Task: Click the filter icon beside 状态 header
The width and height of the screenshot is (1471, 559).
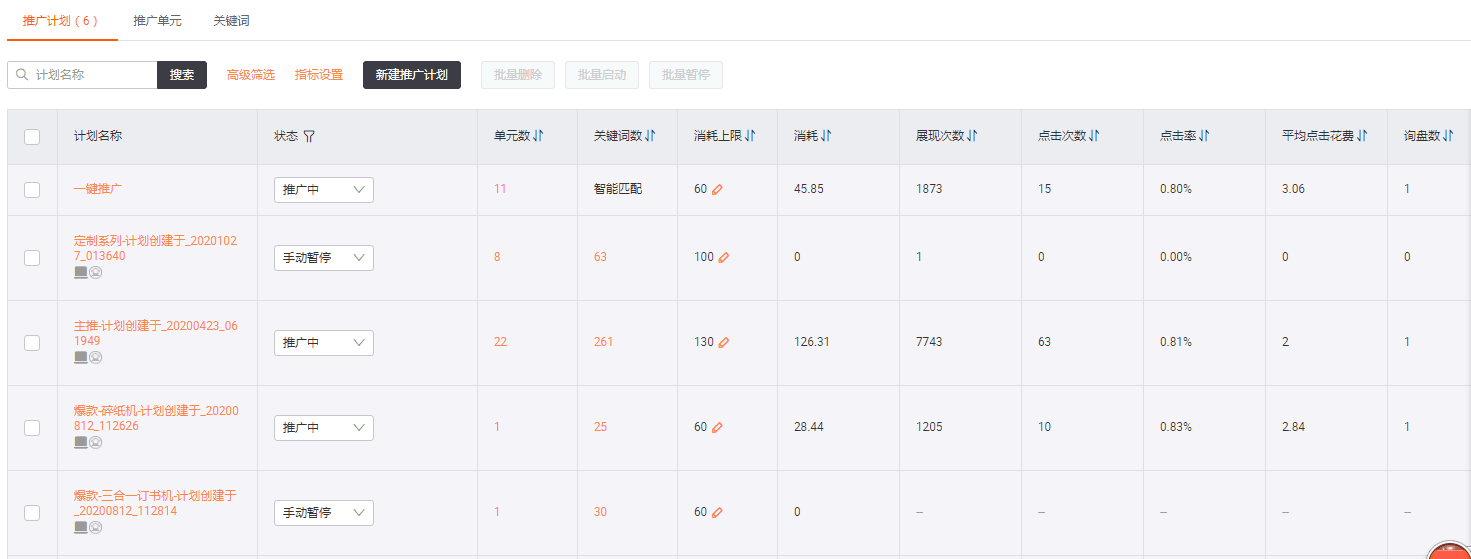Action: pos(309,137)
